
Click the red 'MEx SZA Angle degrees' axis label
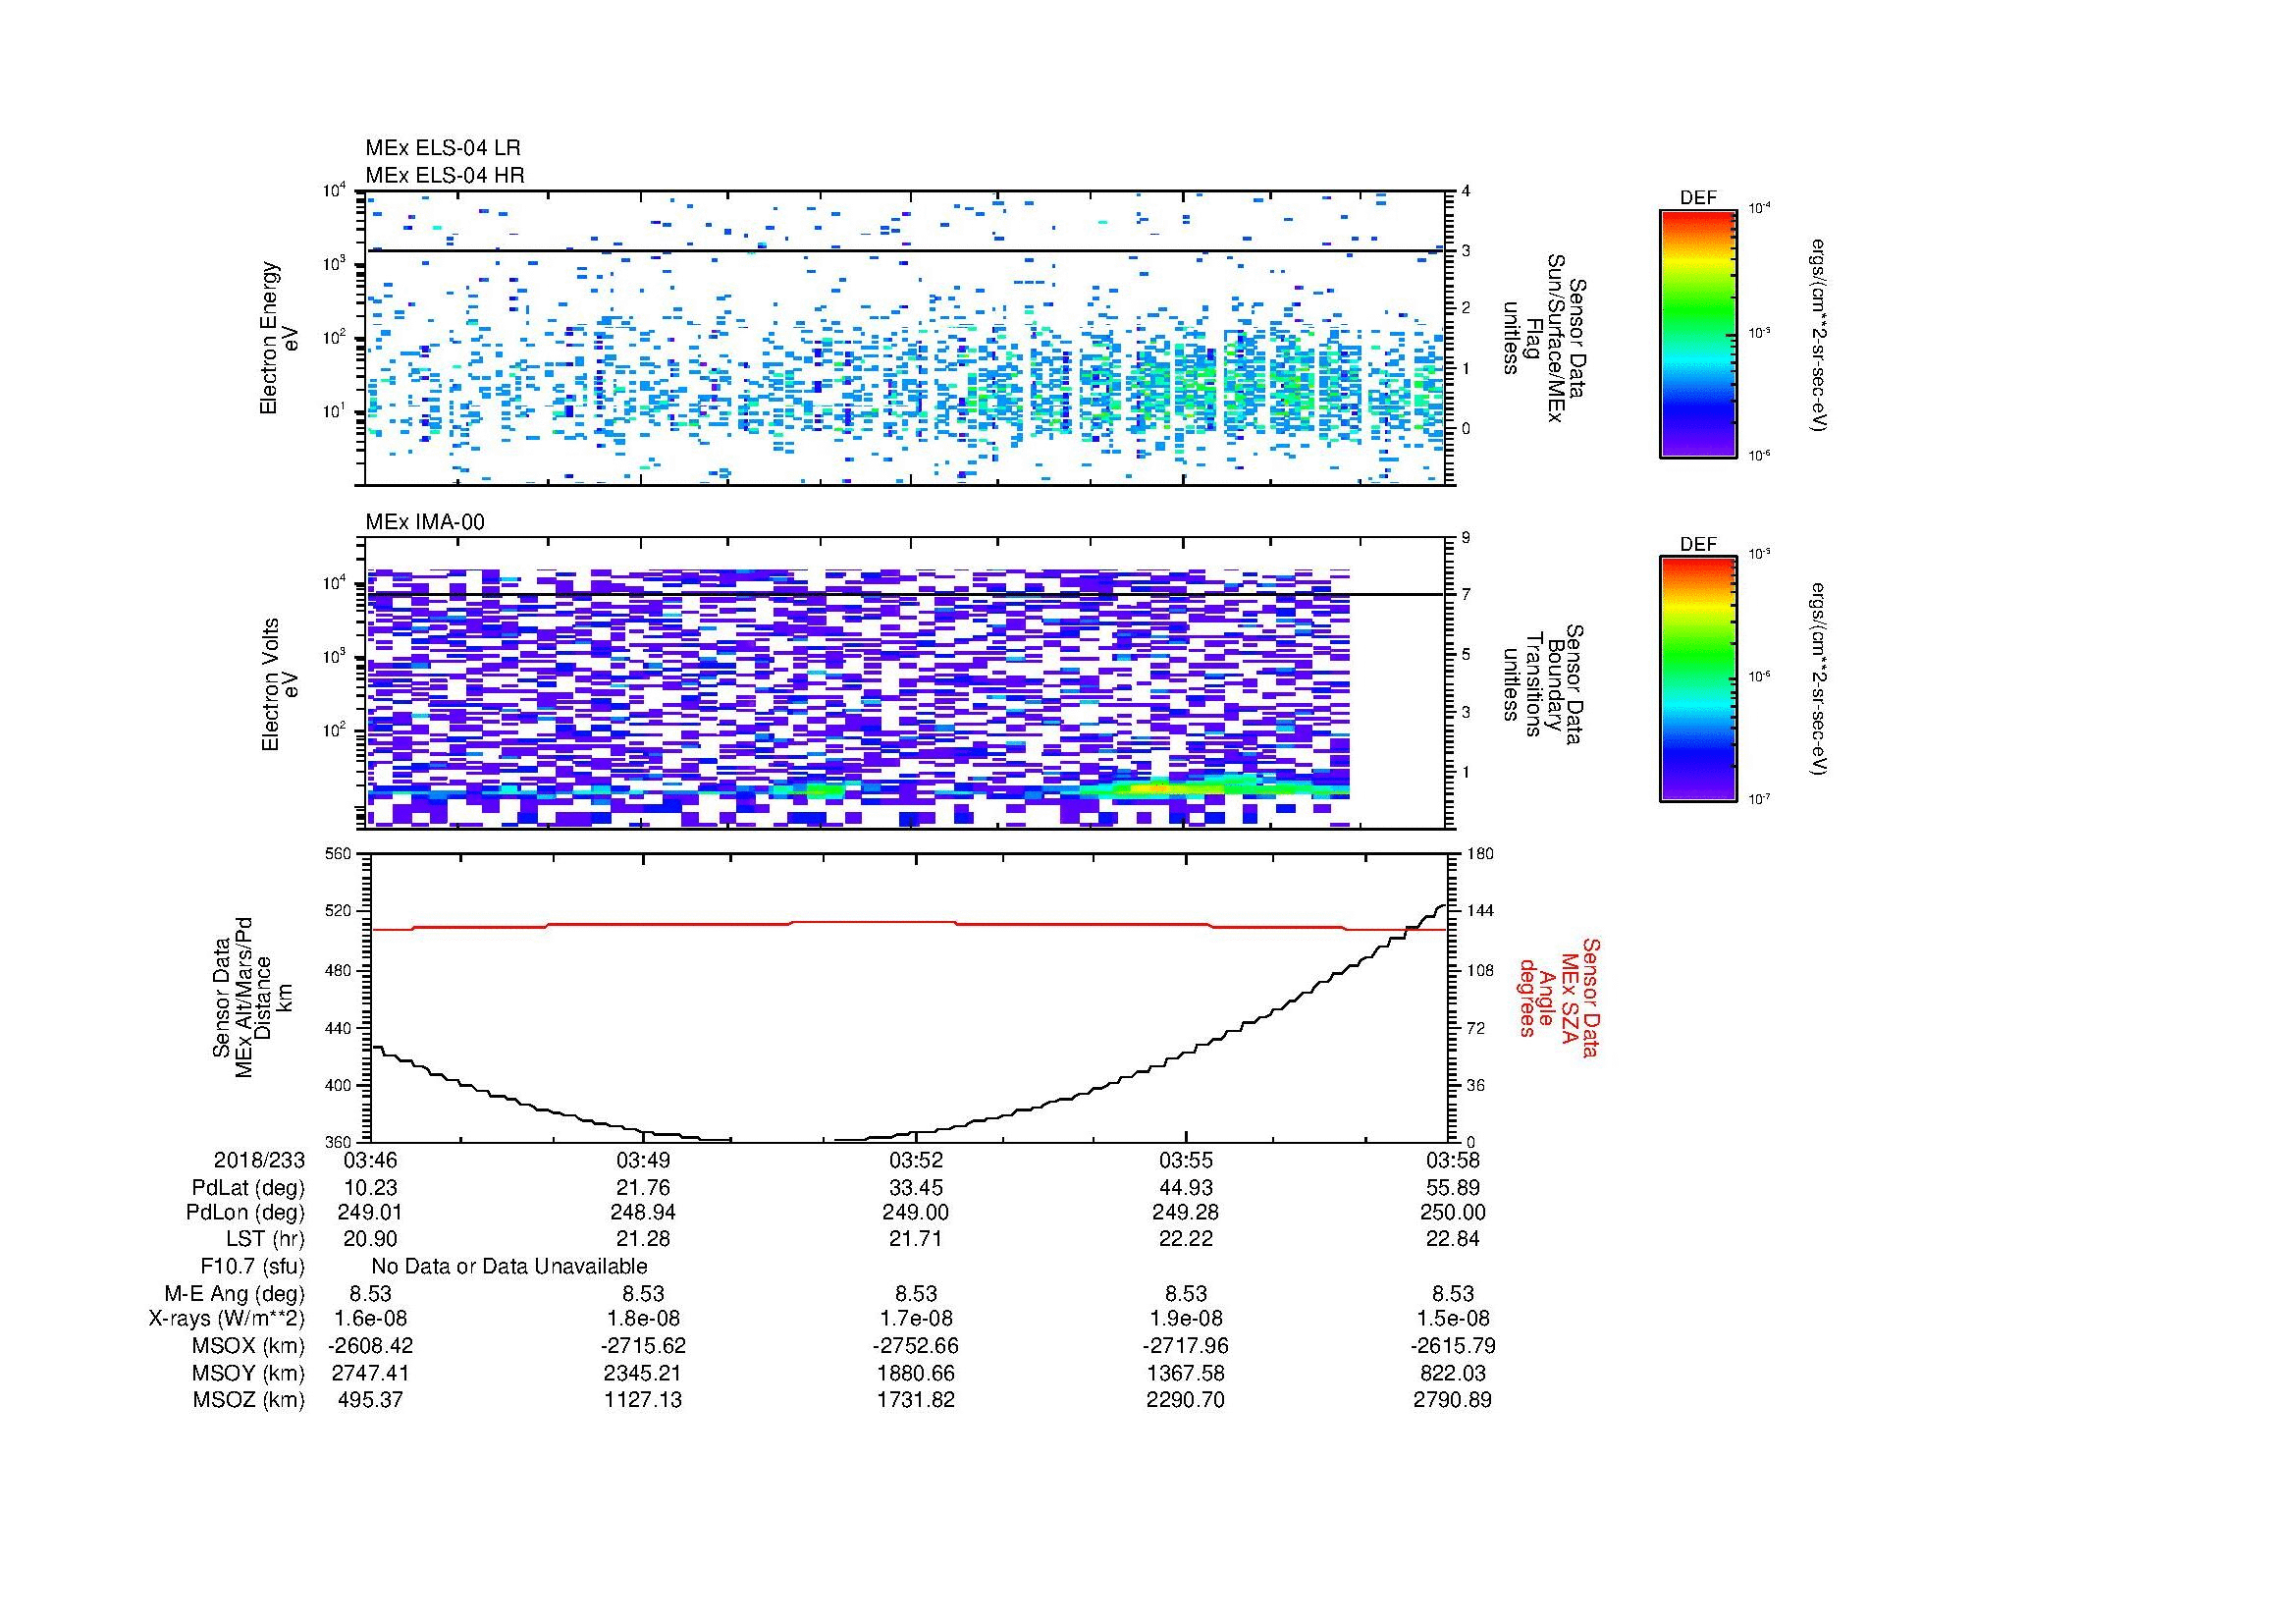pyautogui.click(x=1558, y=997)
